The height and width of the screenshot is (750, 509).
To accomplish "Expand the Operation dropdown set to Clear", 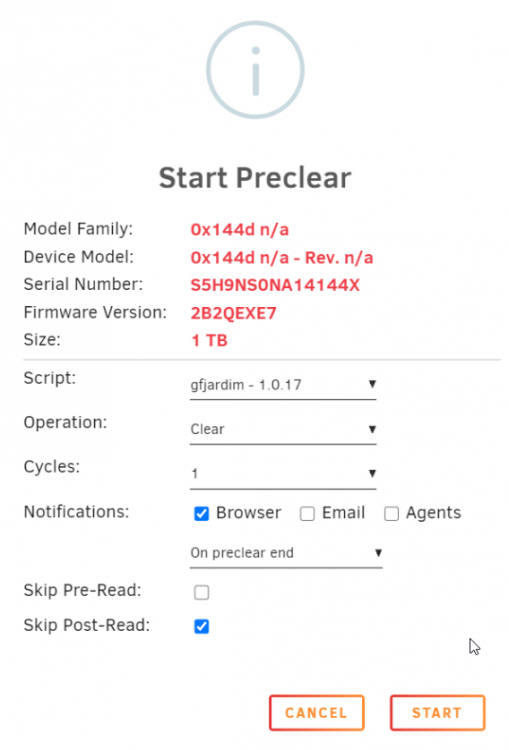I will tap(283, 429).
